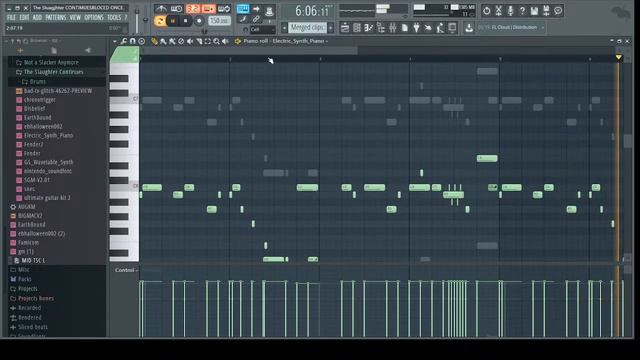Toggle piano roll snap magnet icon
640x360 pixels.
[x=133, y=41]
